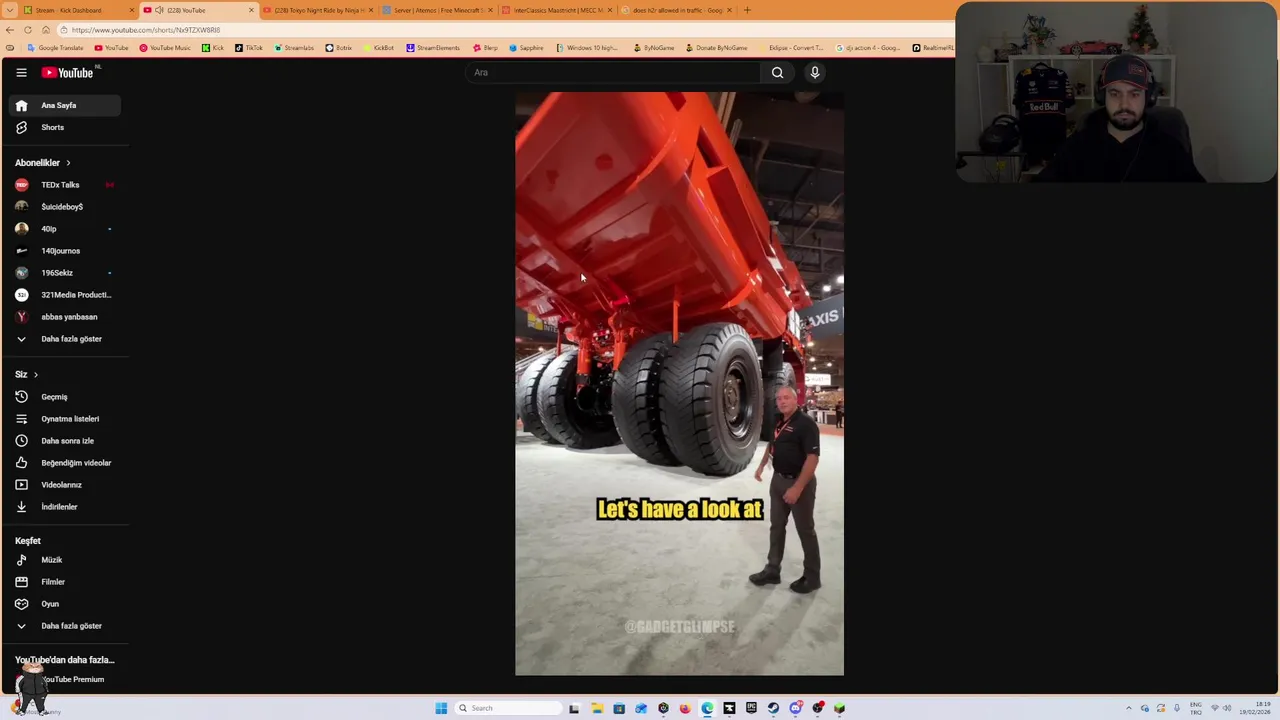
Task: Open Oyun in Keşfet
Action: click(64, 604)
